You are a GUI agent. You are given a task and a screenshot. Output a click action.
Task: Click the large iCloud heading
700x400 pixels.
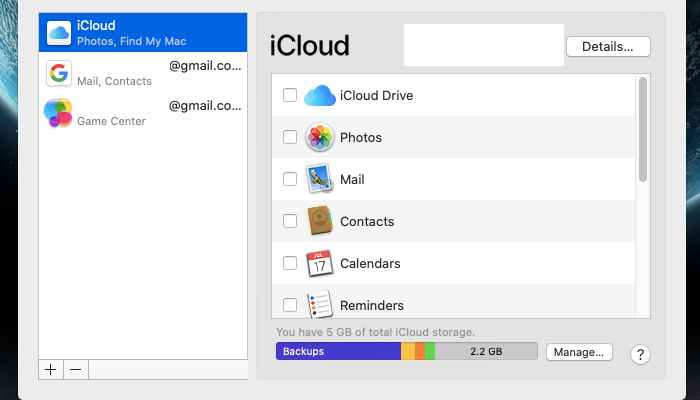tap(309, 46)
